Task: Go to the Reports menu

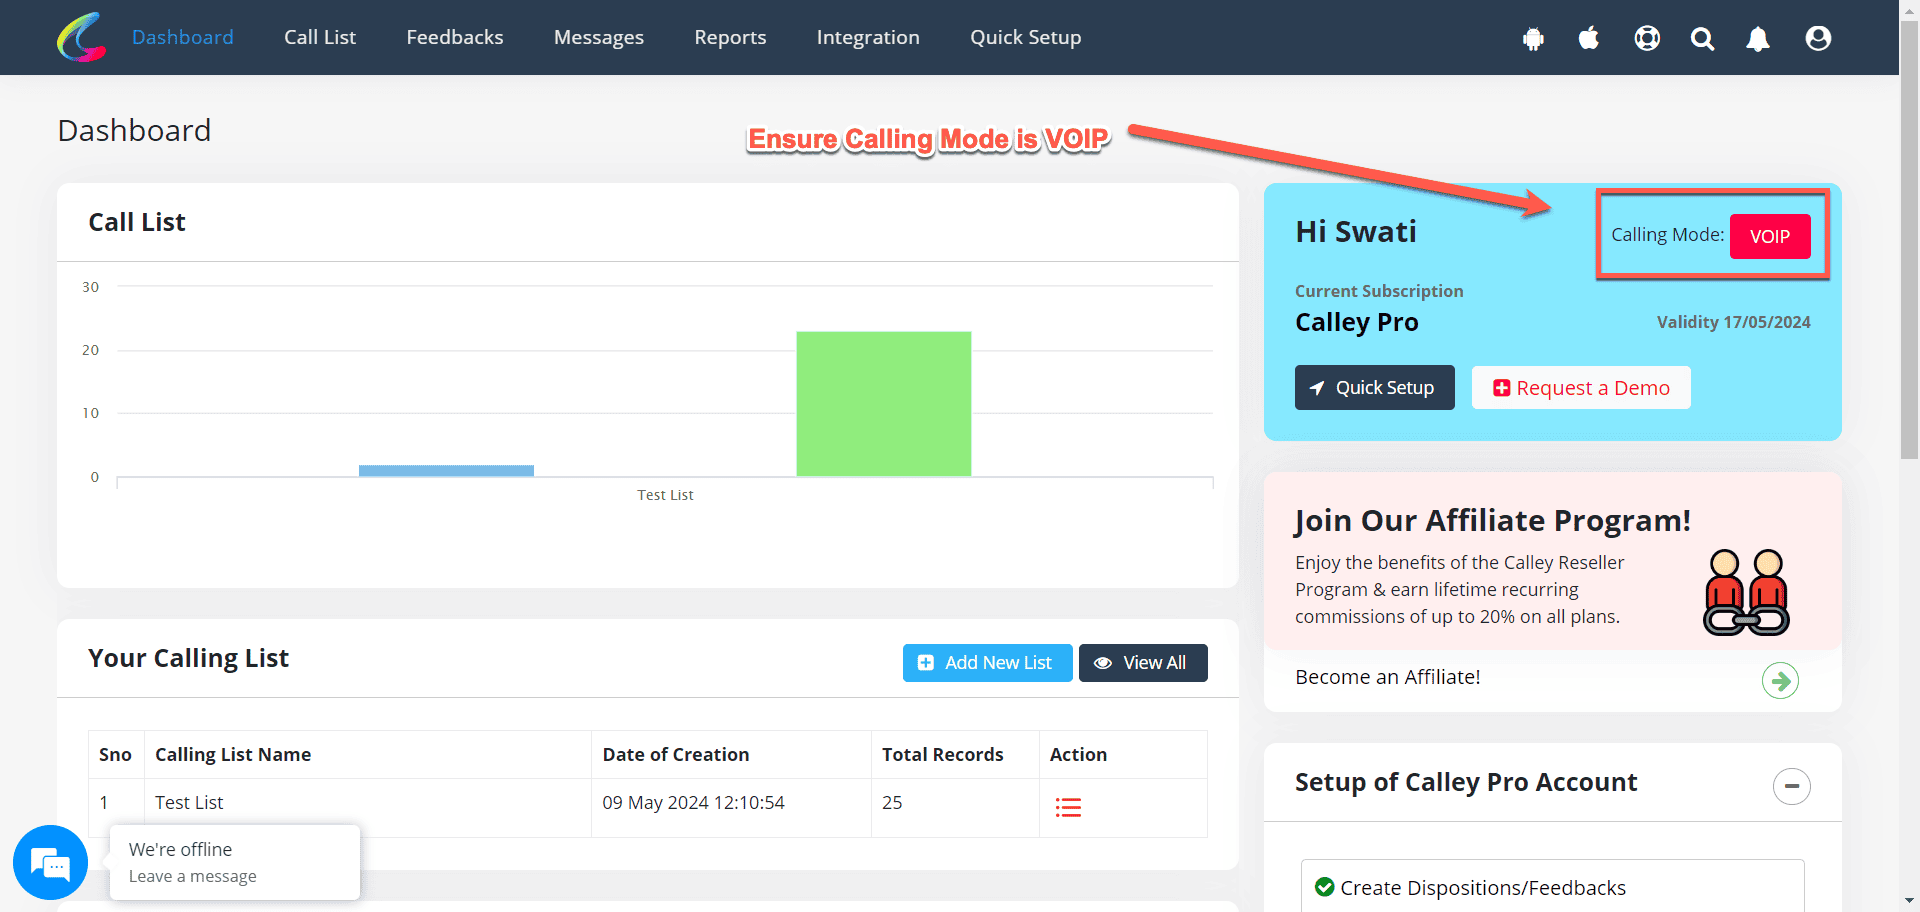Action: (730, 37)
